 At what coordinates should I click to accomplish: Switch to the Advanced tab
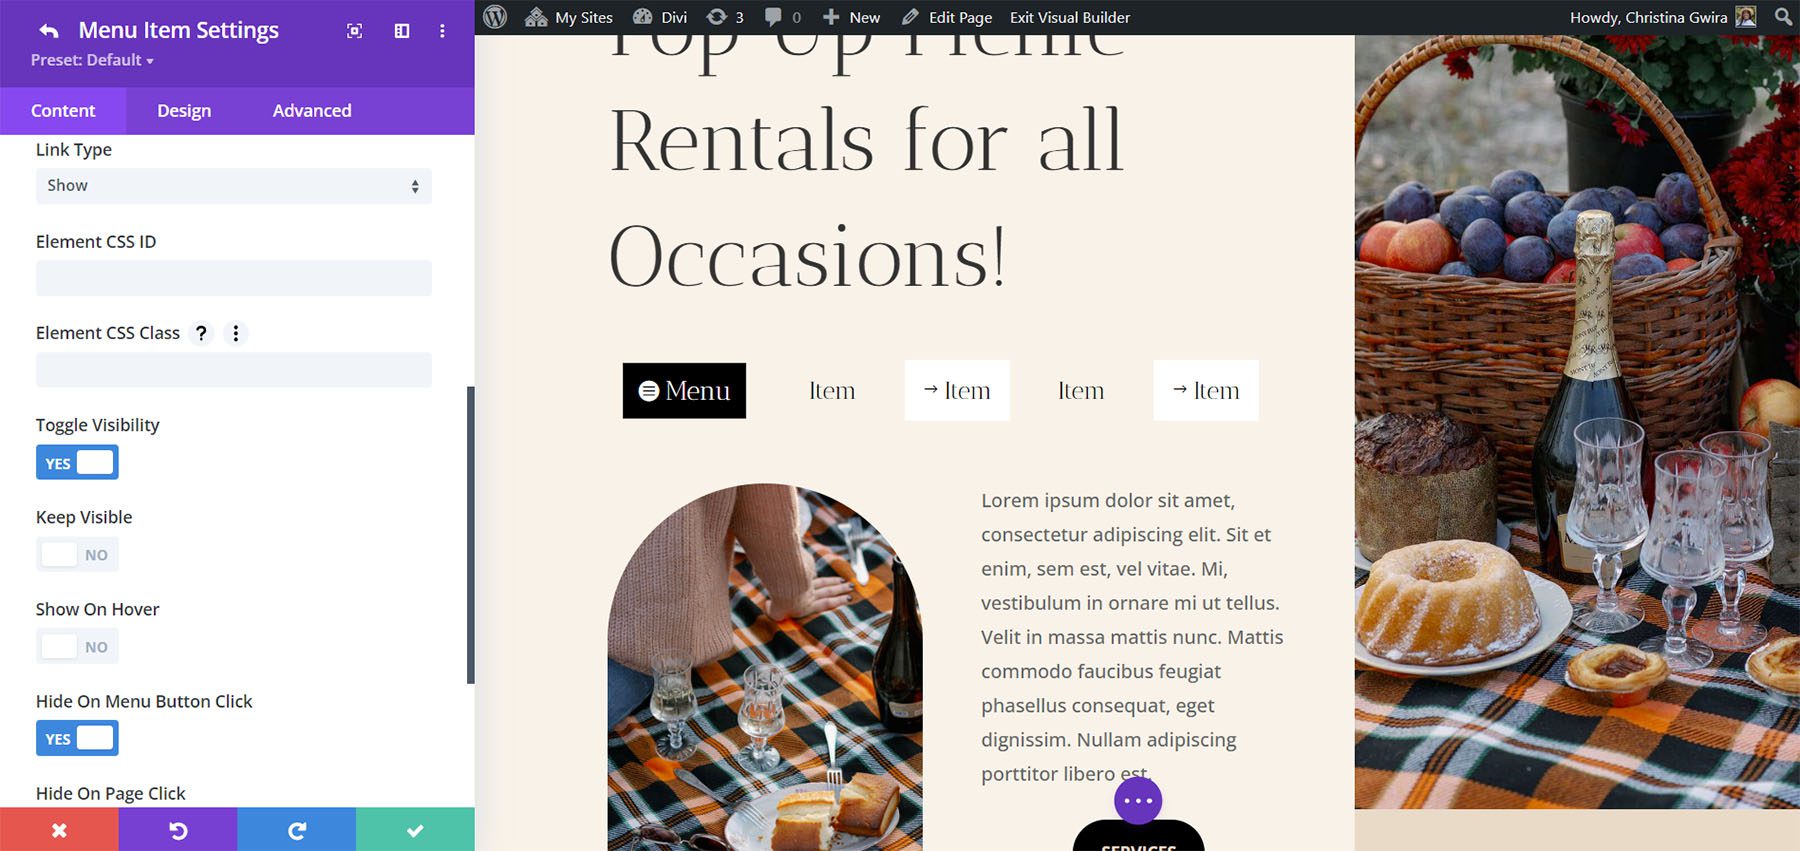pyautogui.click(x=312, y=110)
